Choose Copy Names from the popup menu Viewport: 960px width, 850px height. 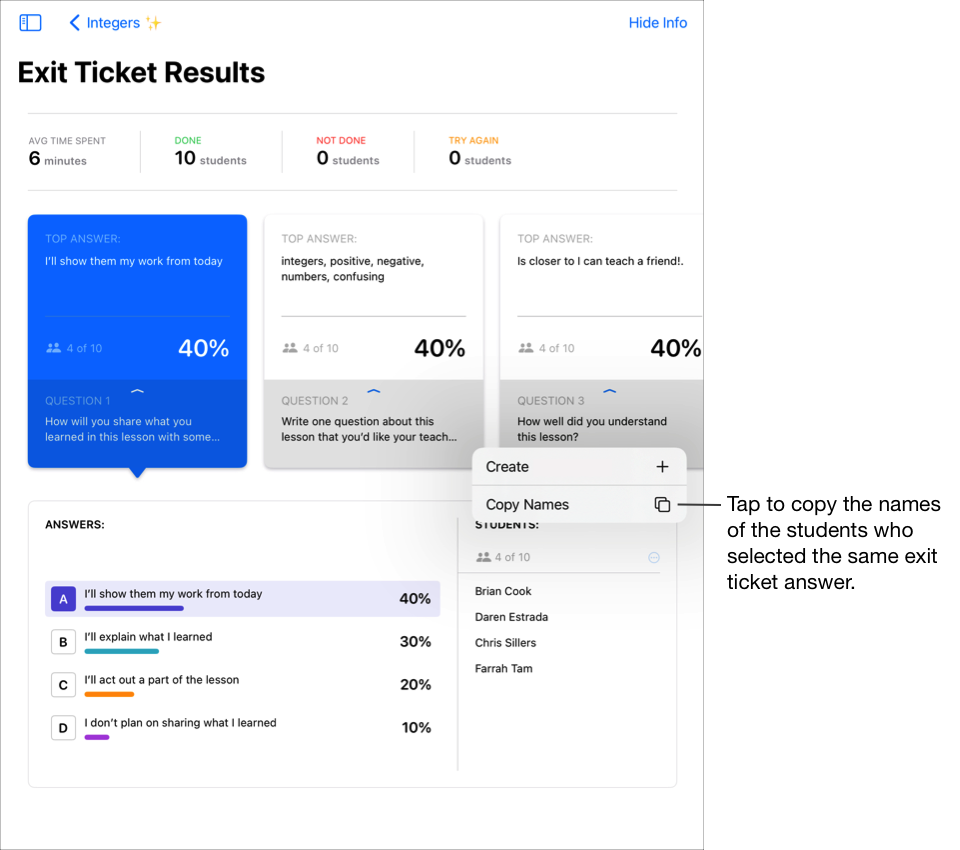tap(527, 505)
